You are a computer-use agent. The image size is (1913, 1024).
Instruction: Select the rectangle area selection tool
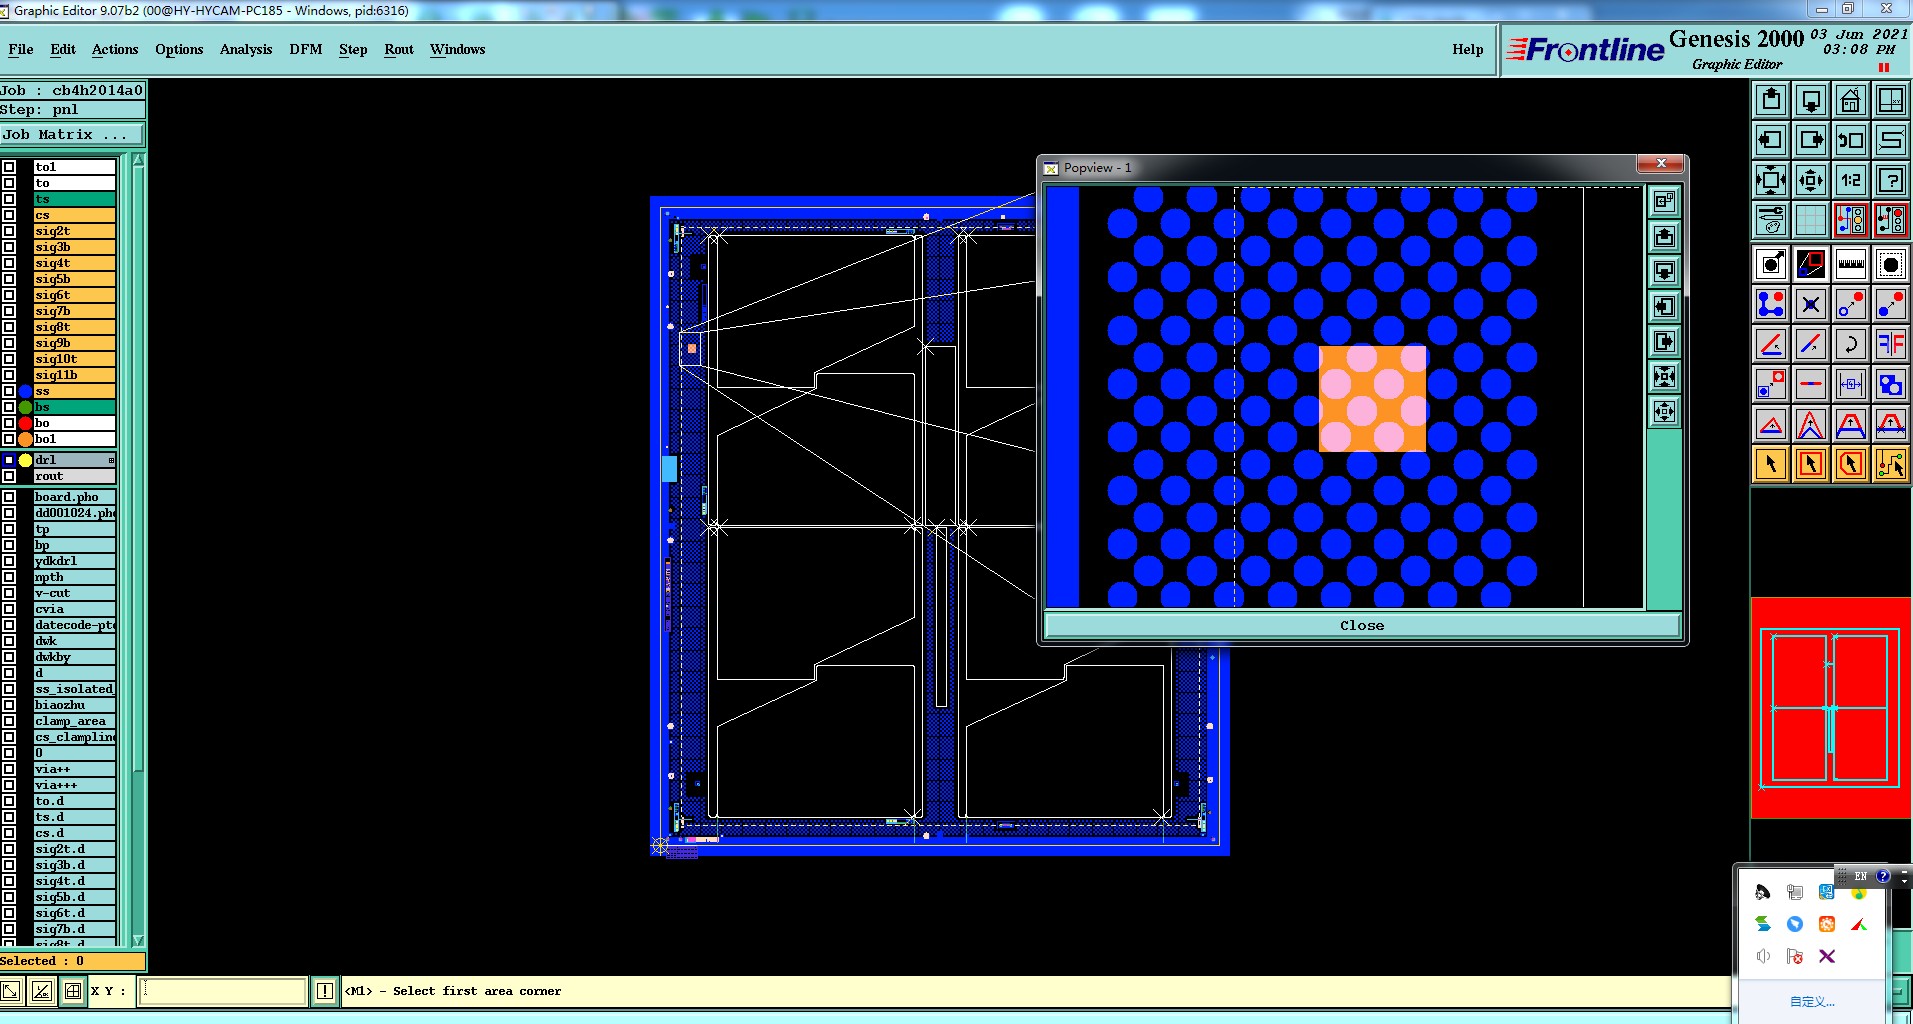(1811, 464)
